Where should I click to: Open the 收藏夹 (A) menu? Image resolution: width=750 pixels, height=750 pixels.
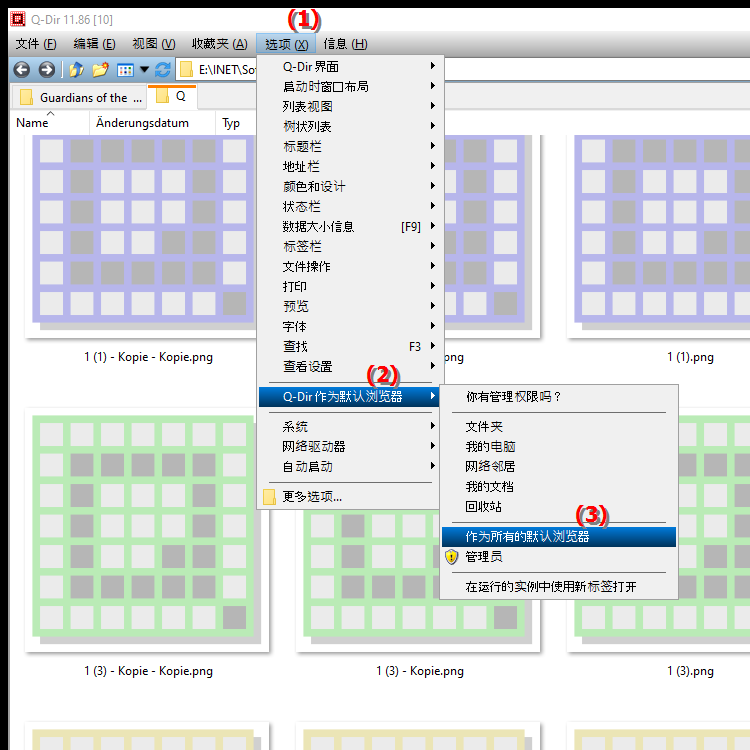tap(220, 44)
